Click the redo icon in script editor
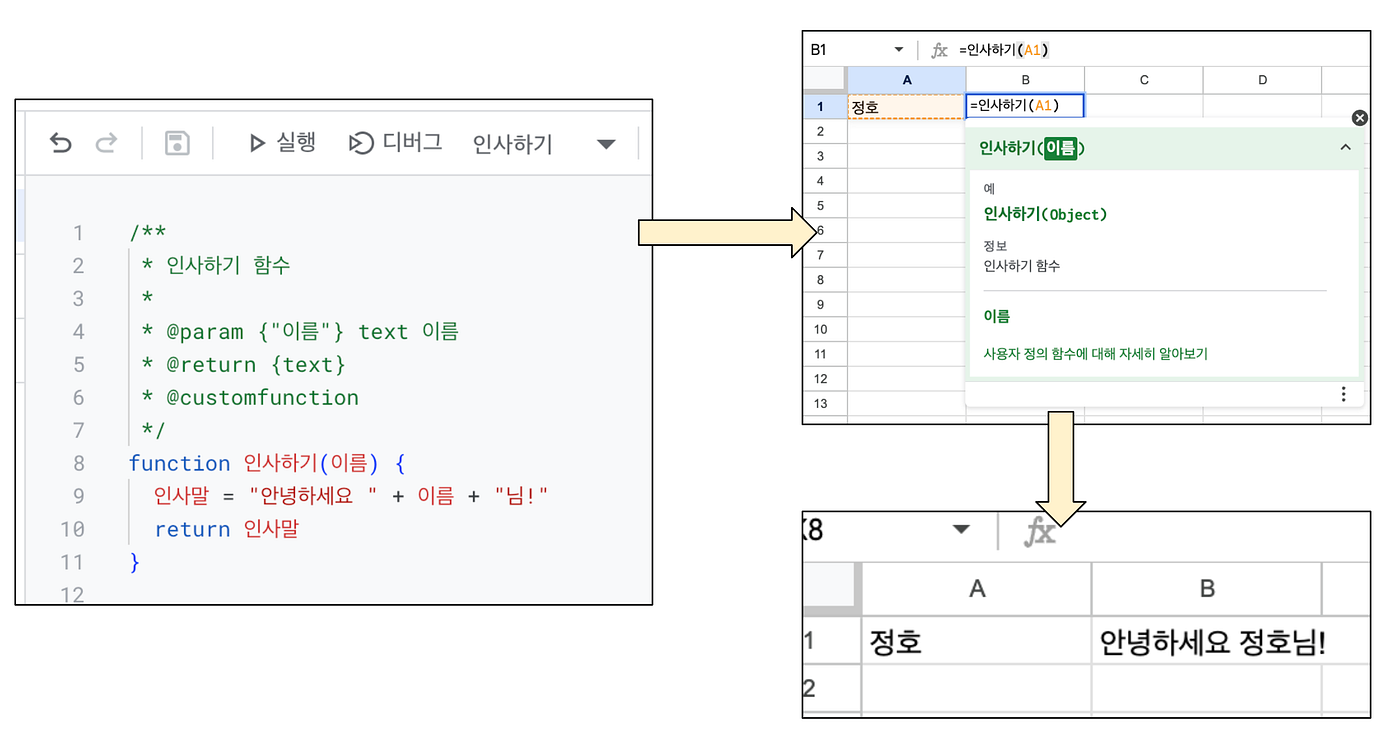Image resolution: width=1400 pixels, height=748 pixels. tap(106, 144)
